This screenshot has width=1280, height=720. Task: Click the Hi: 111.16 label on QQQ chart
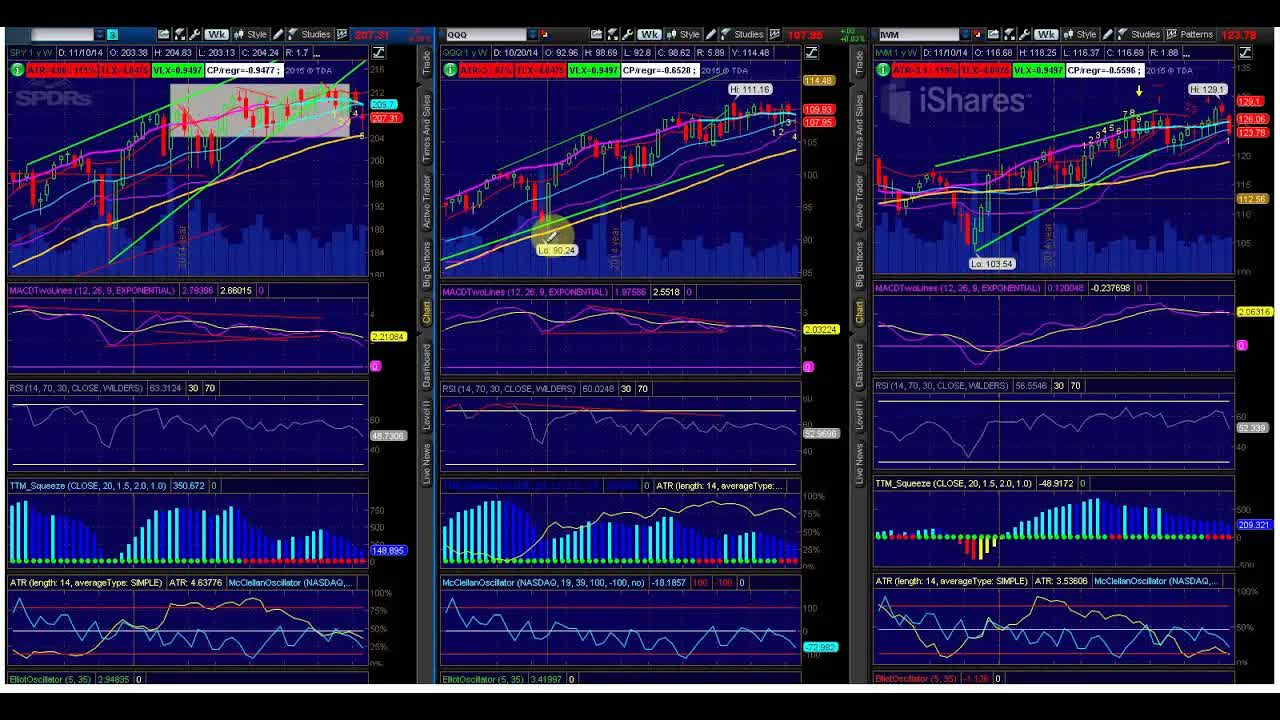click(750, 89)
